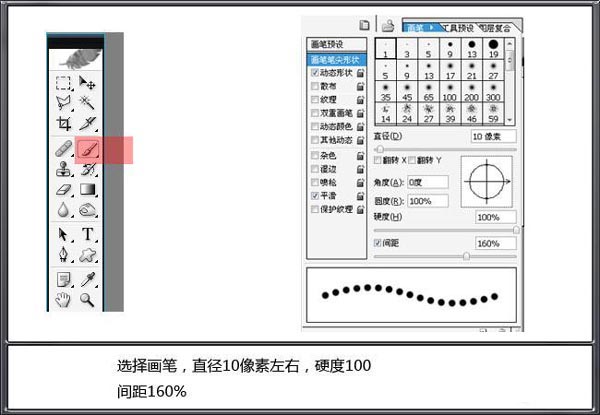The image size is (600, 415).
Task: Enable the 散布 checkbox
Action: (x=315, y=86)
